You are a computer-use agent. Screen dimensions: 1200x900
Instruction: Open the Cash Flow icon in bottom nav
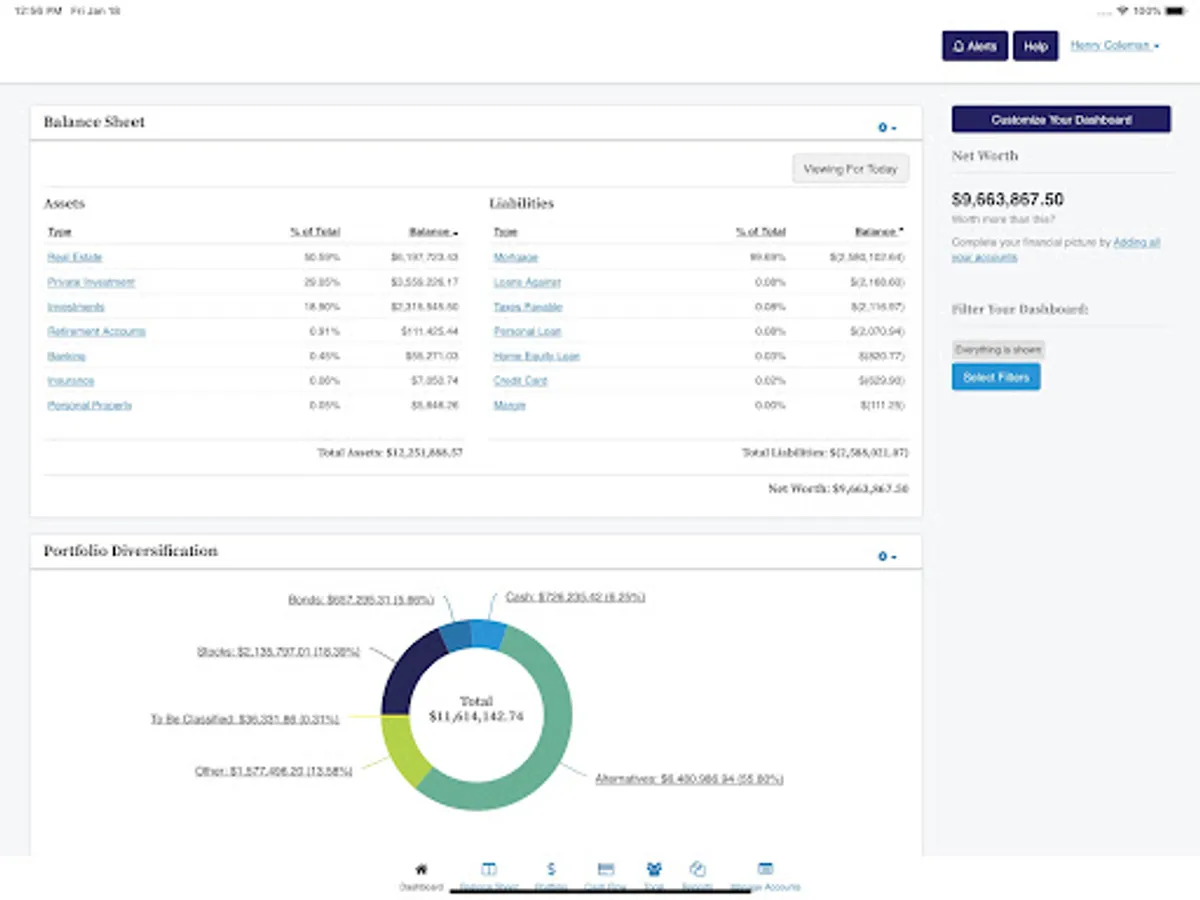(x=604, y=868)
